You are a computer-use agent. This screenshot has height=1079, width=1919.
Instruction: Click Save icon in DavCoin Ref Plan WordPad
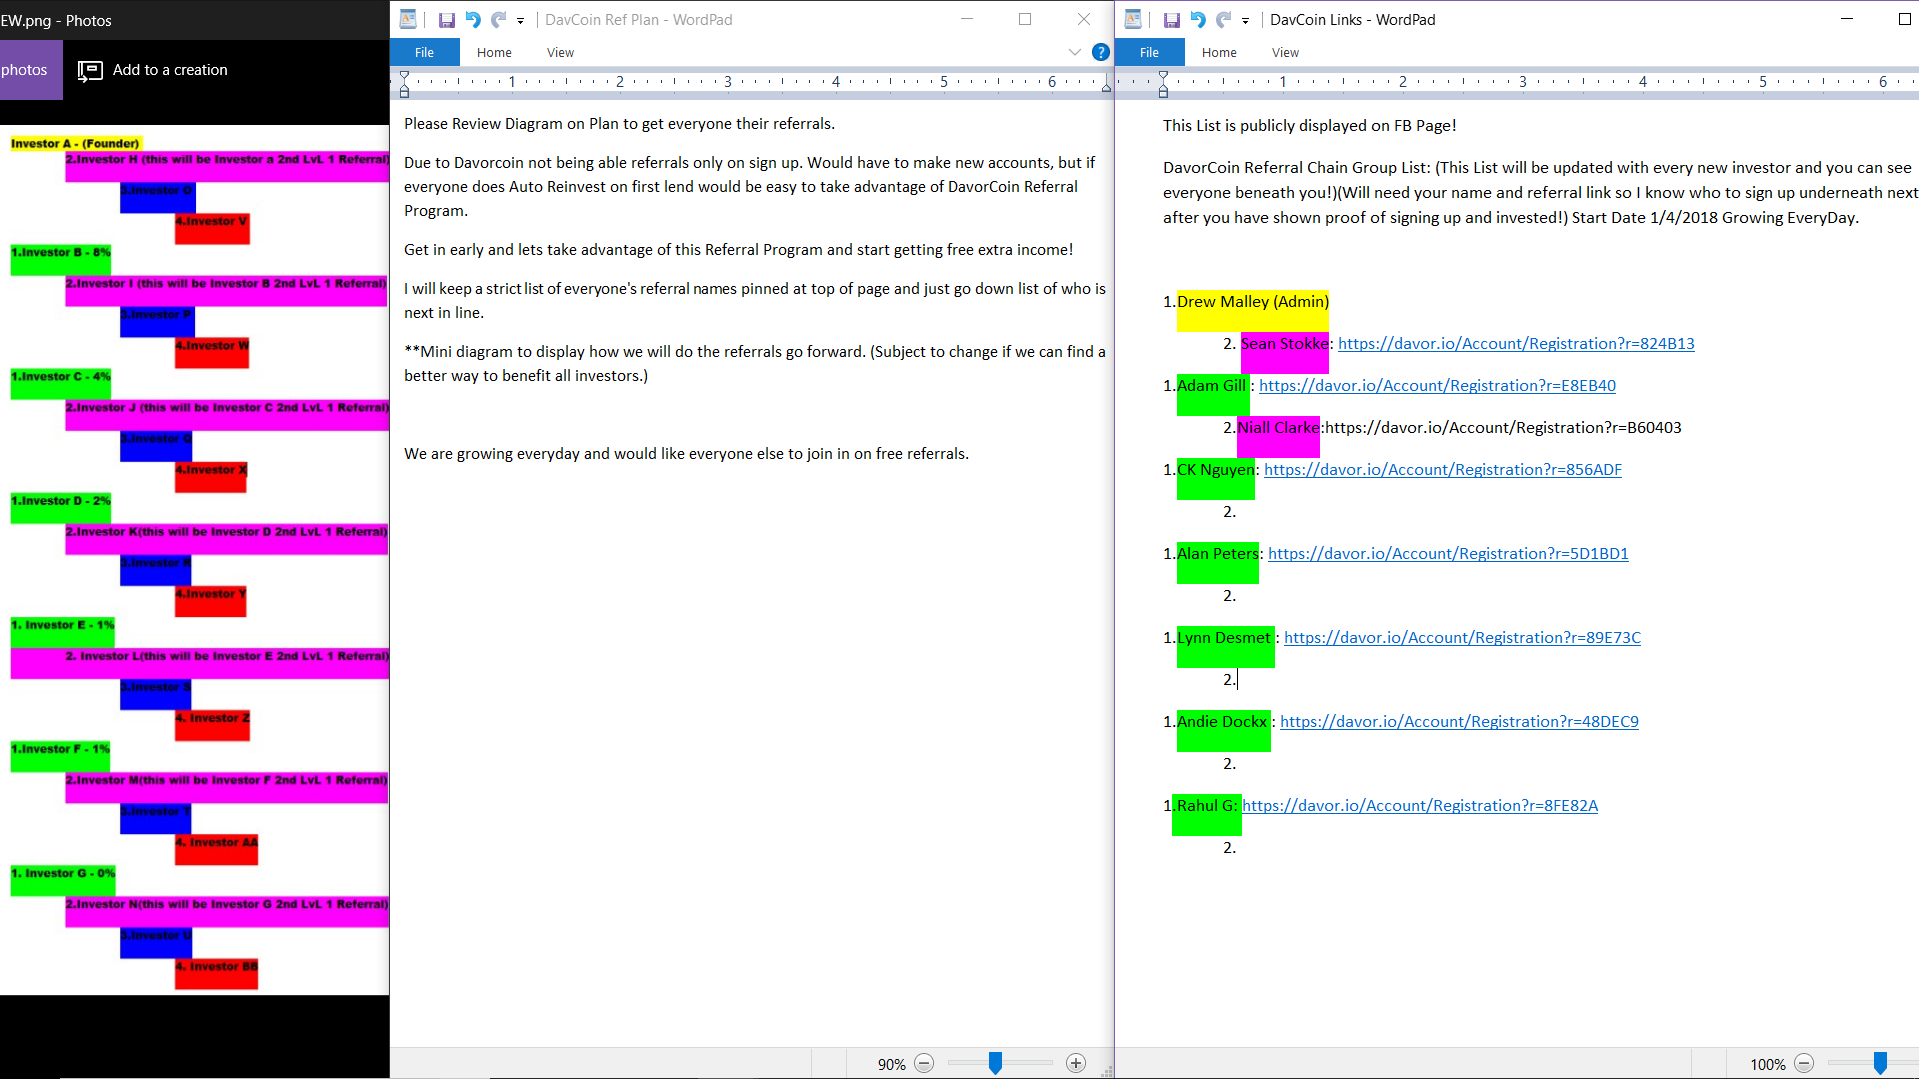click(446, 20)
